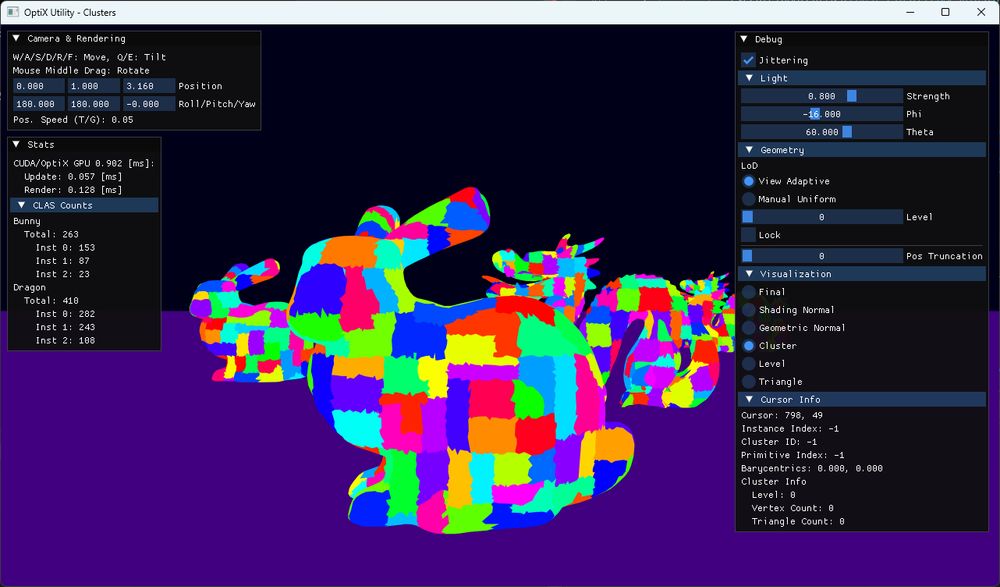1000x587 pixels.
Task: Click the Triangle Count: 0 readout
Action: 798,521
